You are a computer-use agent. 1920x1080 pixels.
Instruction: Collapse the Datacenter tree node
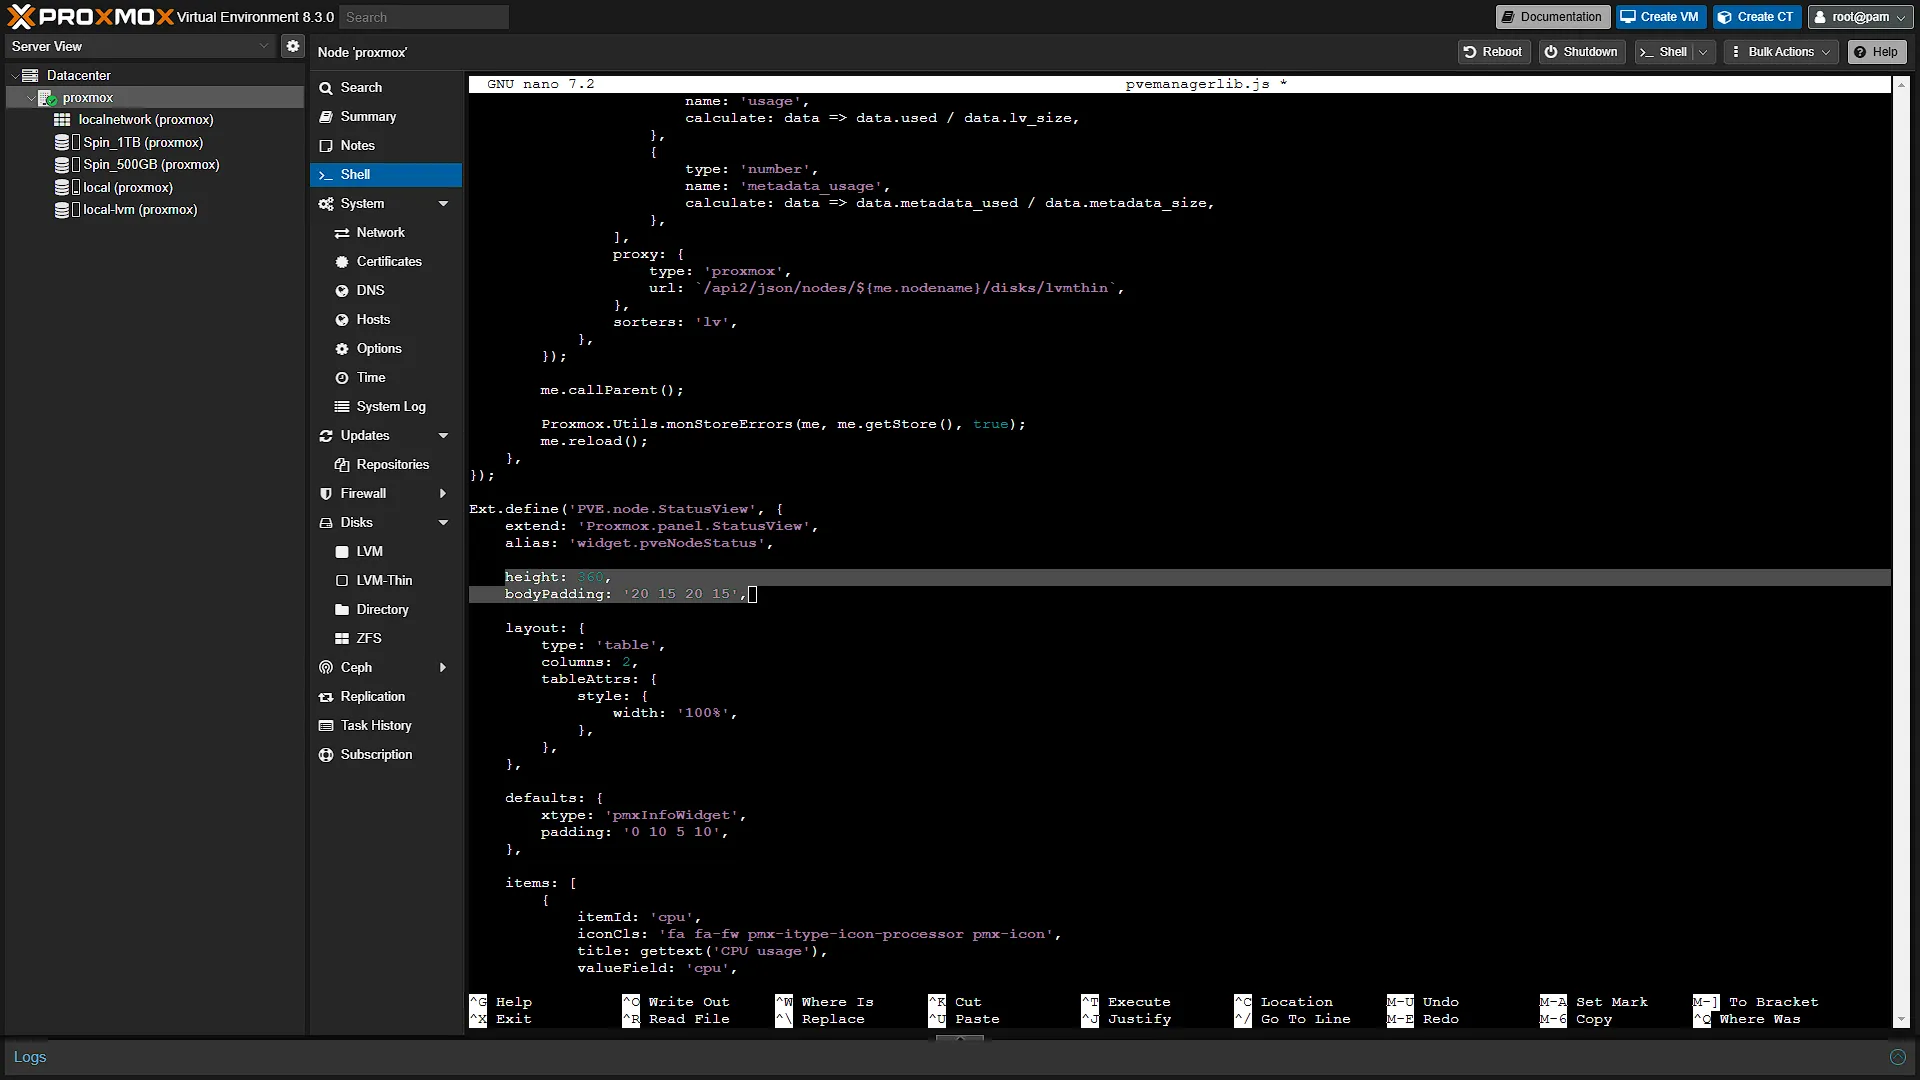tap(14, 76)
